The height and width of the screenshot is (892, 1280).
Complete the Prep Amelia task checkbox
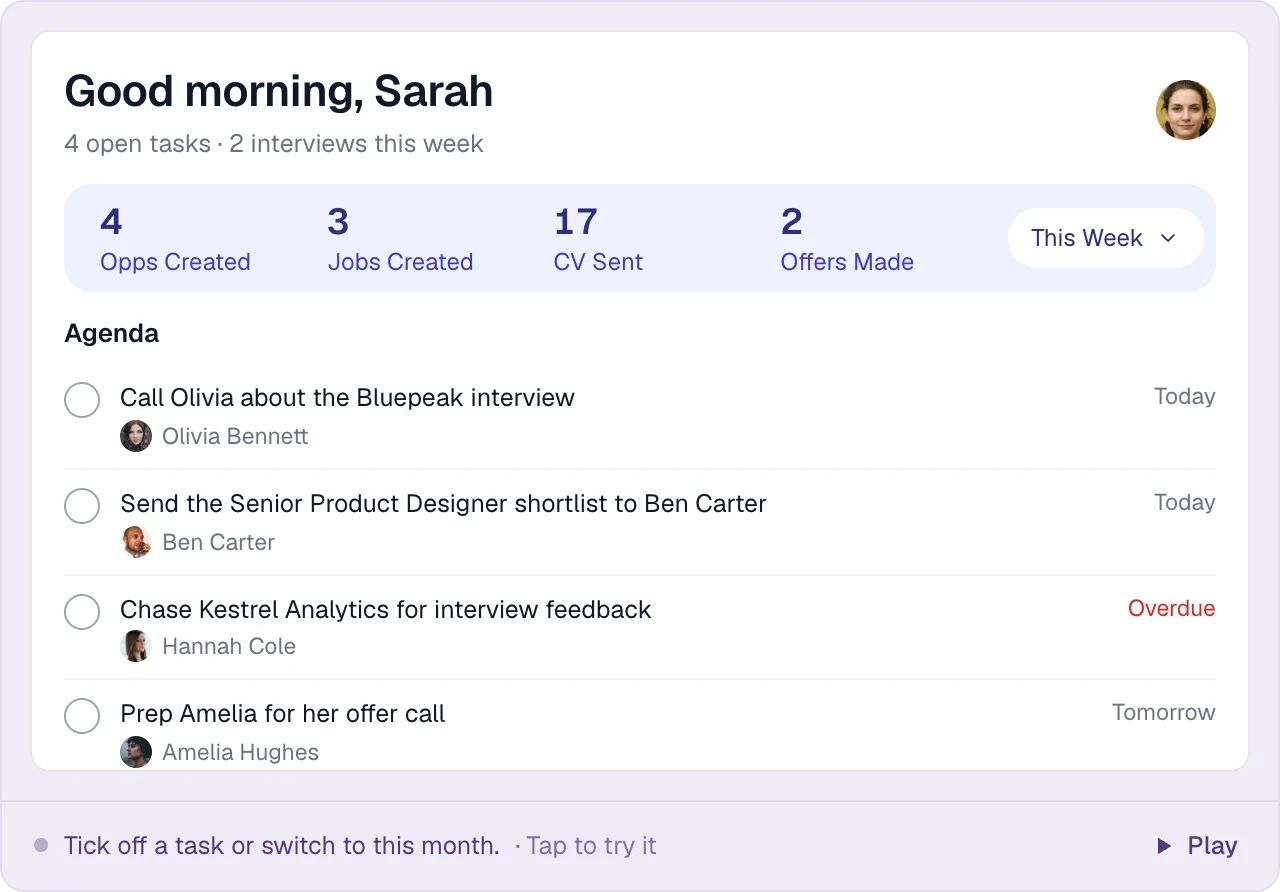coord(82,716)
